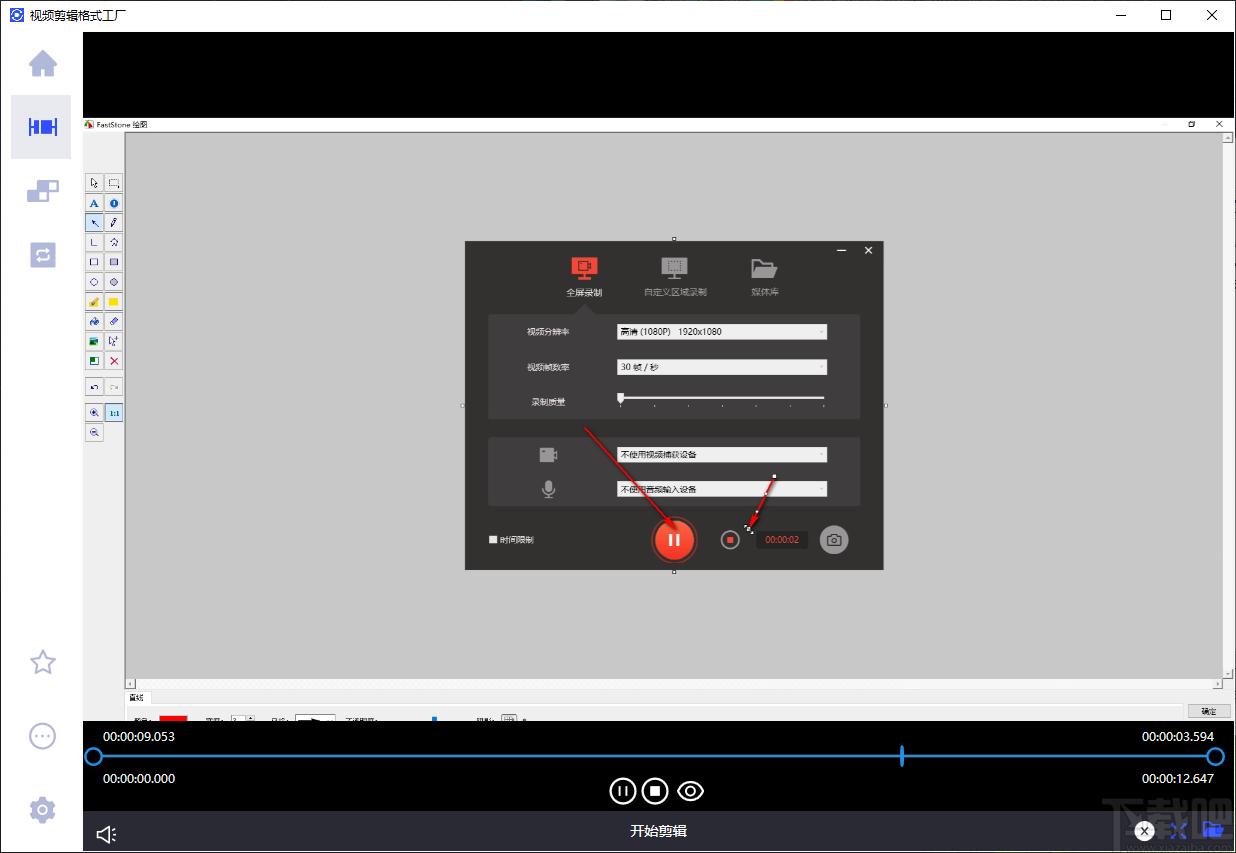Click the left trim start handle
1236x853 pixels.
pos(93,756)
